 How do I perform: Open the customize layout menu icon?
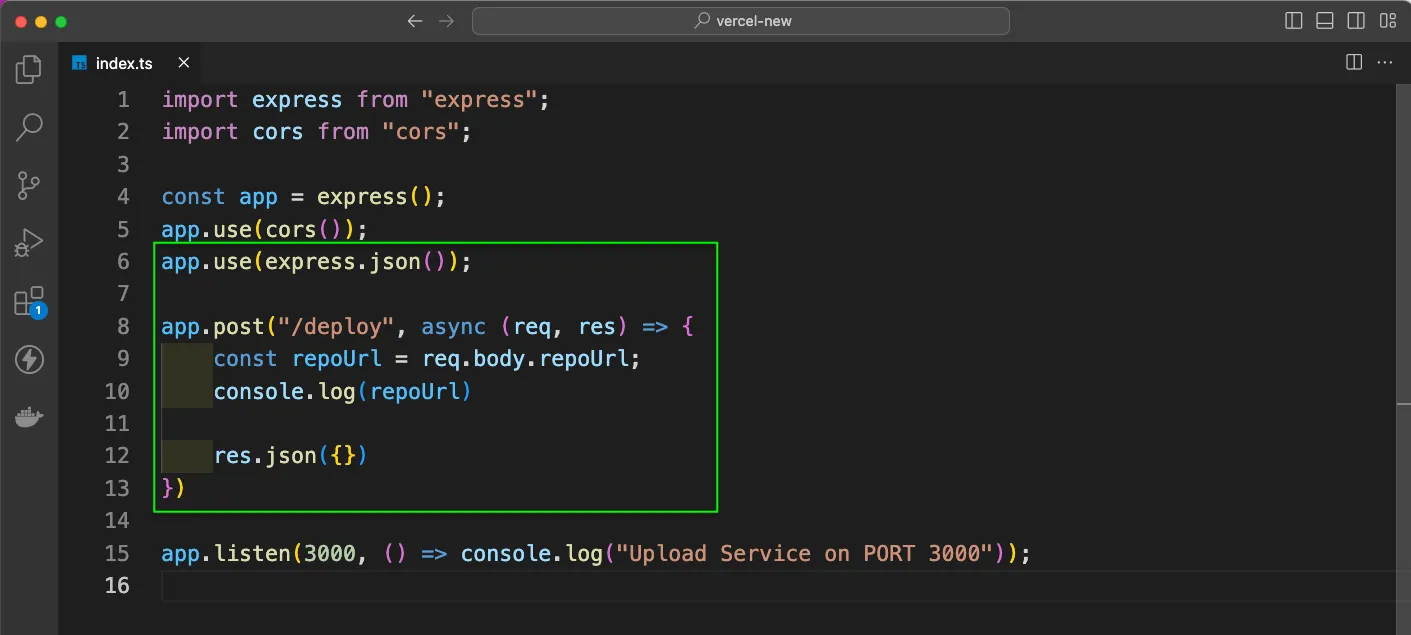coord(1387,21)
